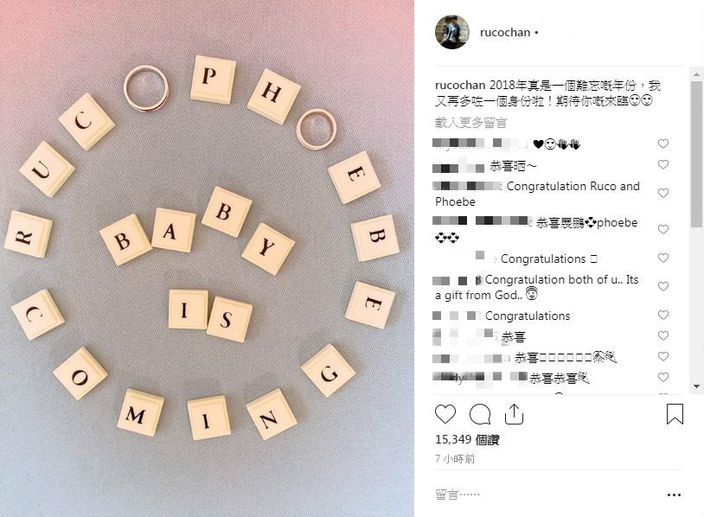Like the '恭喜晒～' comment

pos(663,165)
